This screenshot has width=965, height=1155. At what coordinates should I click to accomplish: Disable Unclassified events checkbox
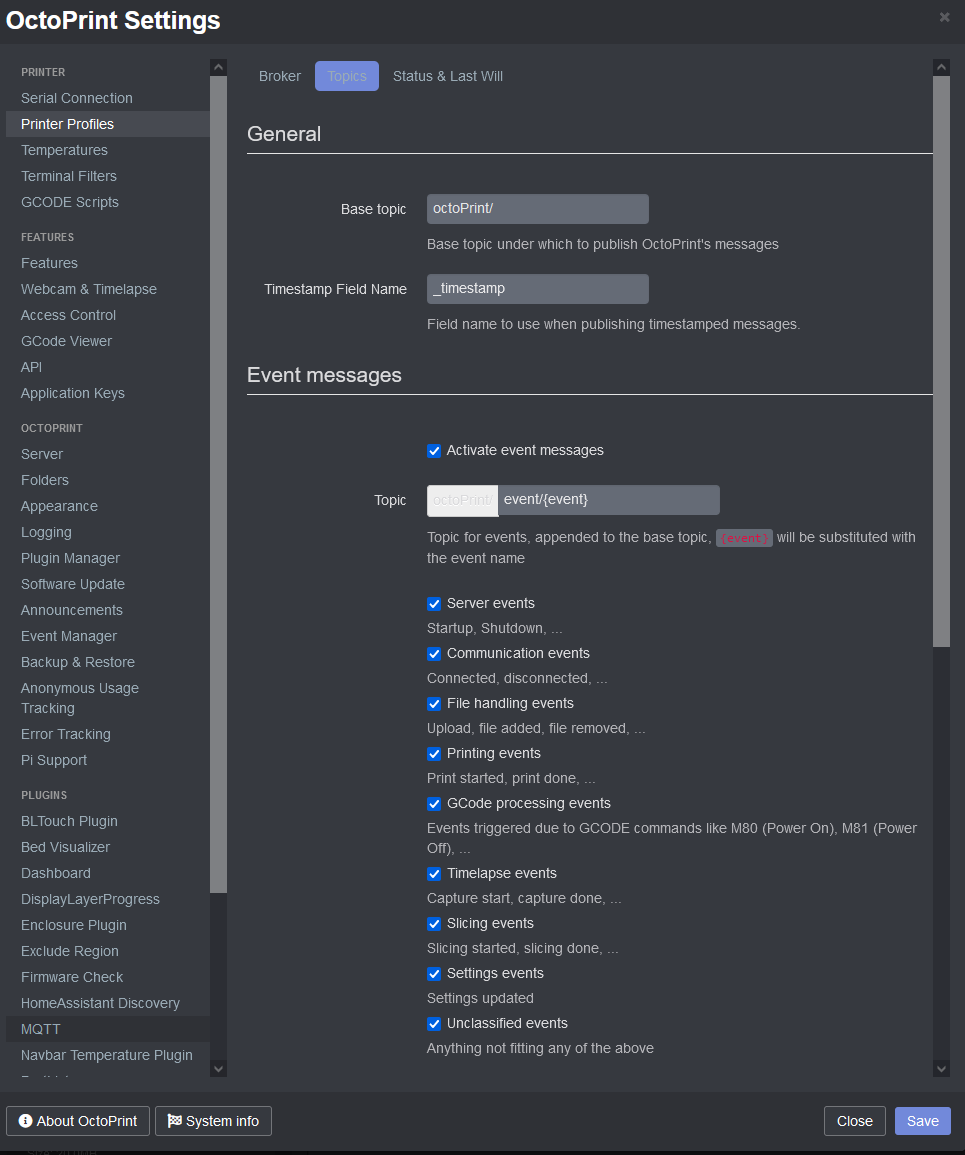click(x=434, y=1025)
